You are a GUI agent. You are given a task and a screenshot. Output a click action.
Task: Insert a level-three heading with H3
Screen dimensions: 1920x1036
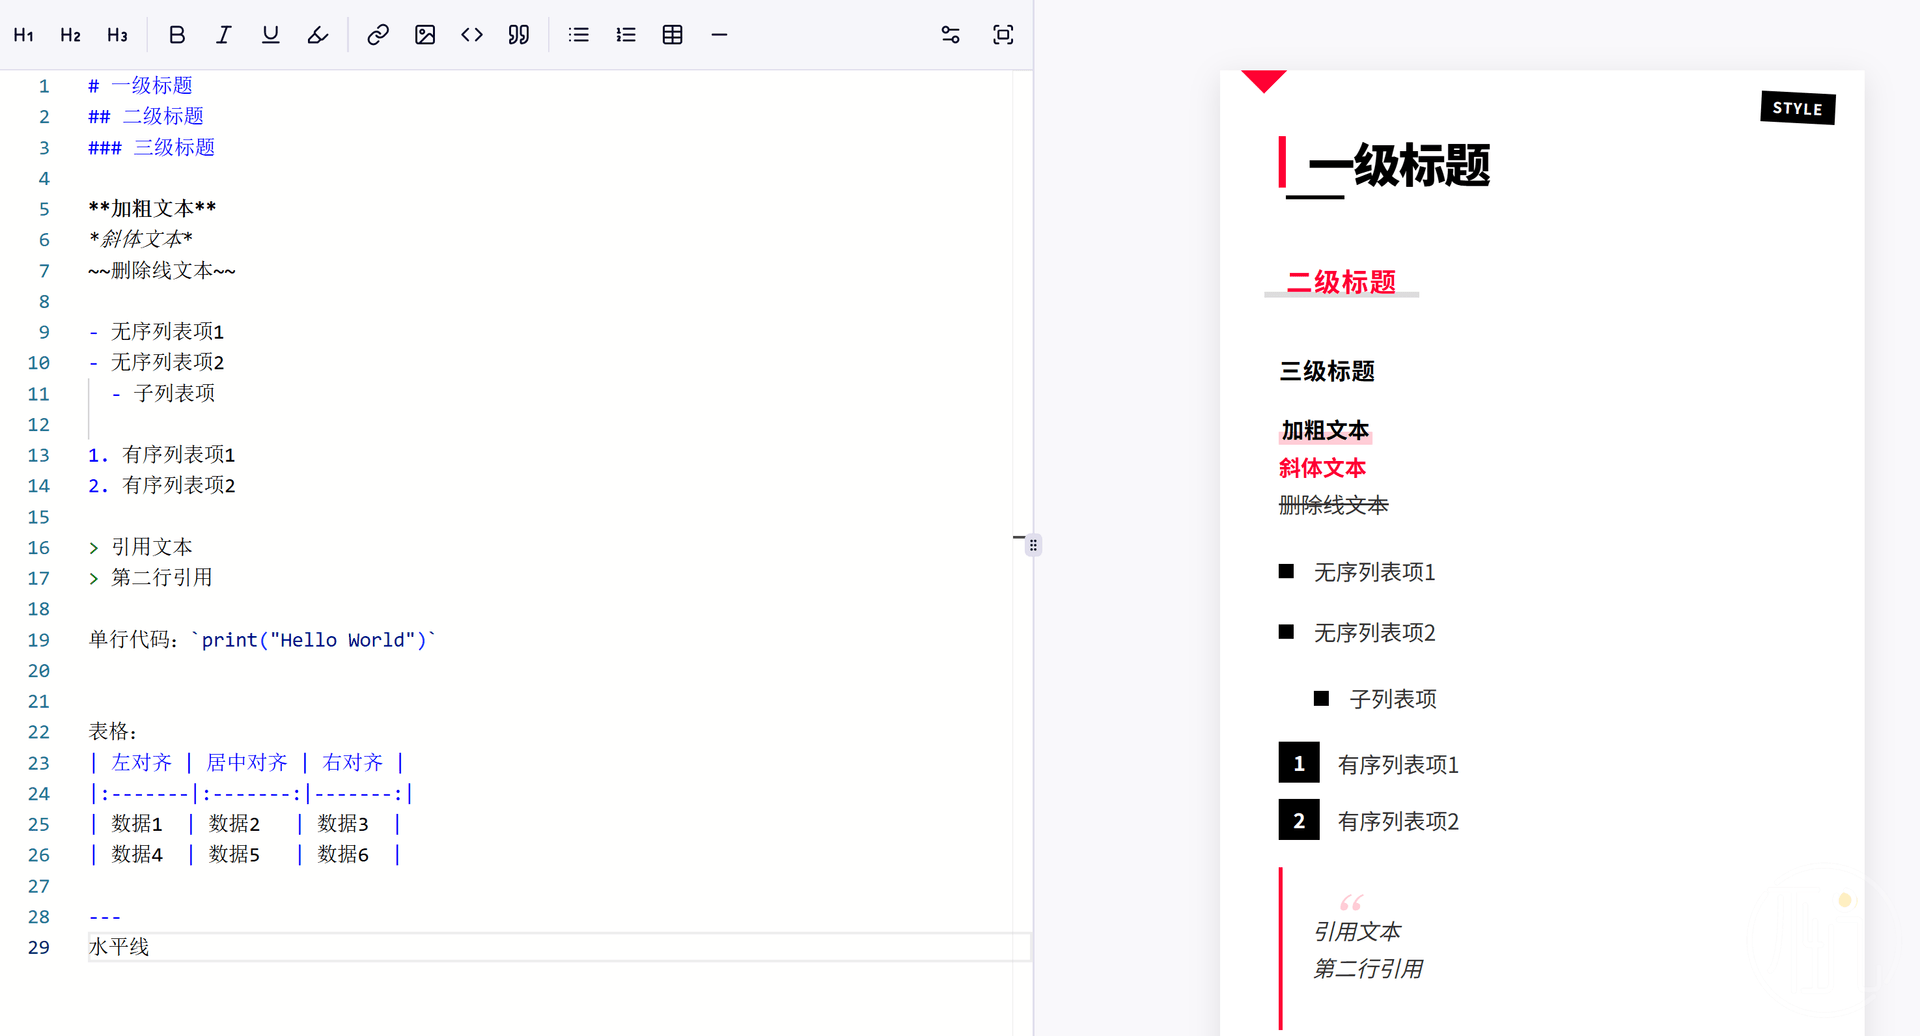[x=117, y=35]
